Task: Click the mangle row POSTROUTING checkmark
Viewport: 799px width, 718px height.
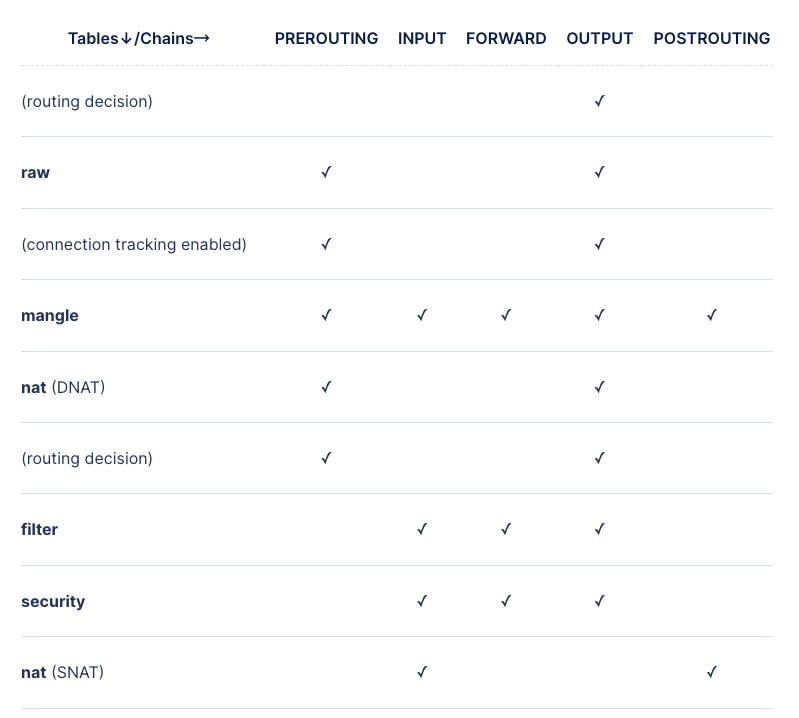Action: coord(711,315)
